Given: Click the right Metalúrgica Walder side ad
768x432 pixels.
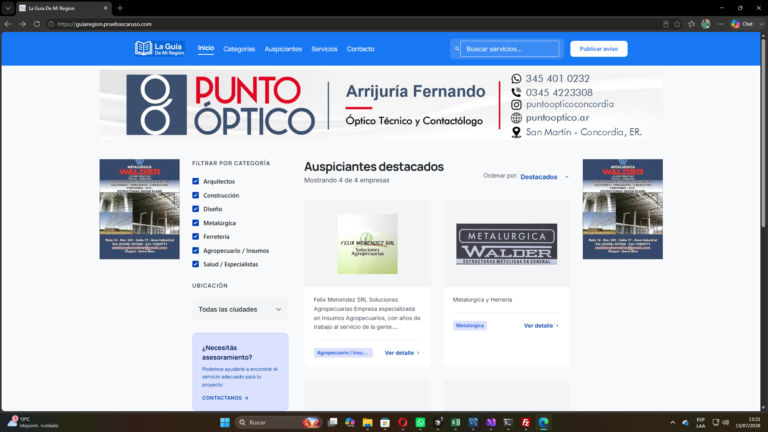Looking at the screenshot, I should point(623,209).
